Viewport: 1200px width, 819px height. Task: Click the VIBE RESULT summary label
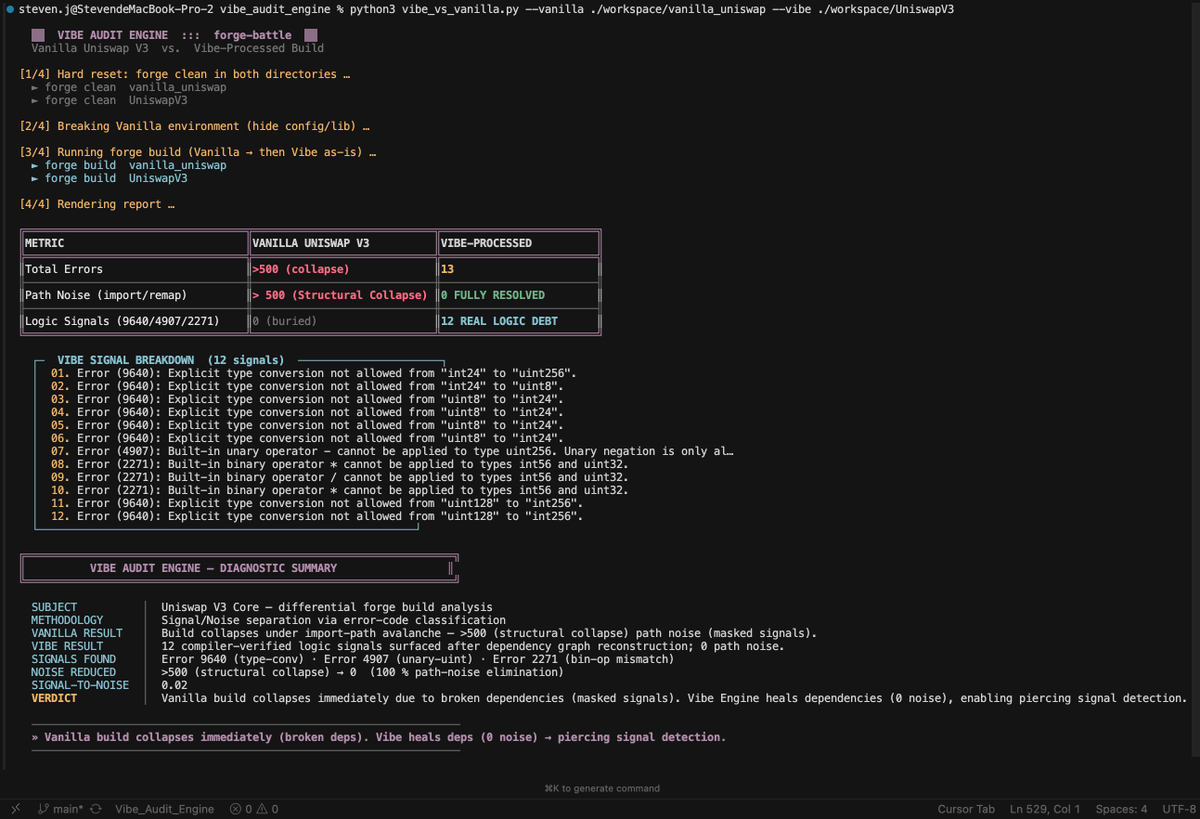tap(67, 646)
